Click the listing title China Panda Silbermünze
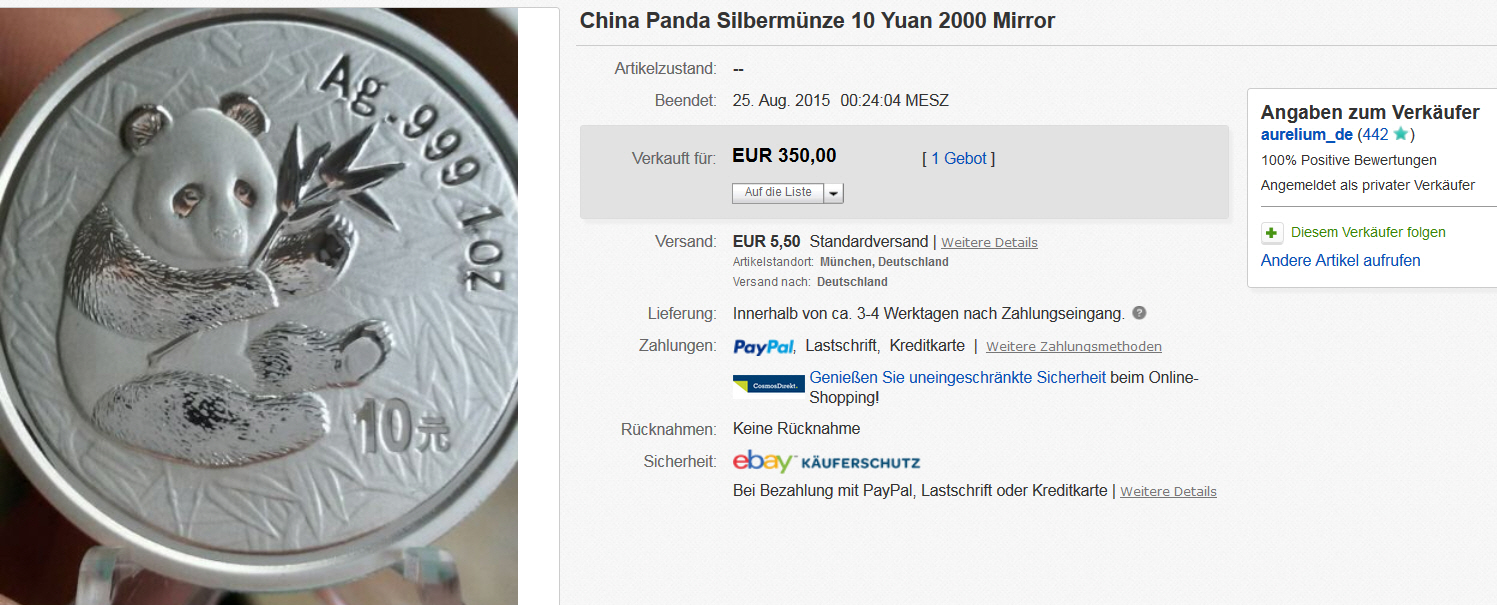 (817, 21)
